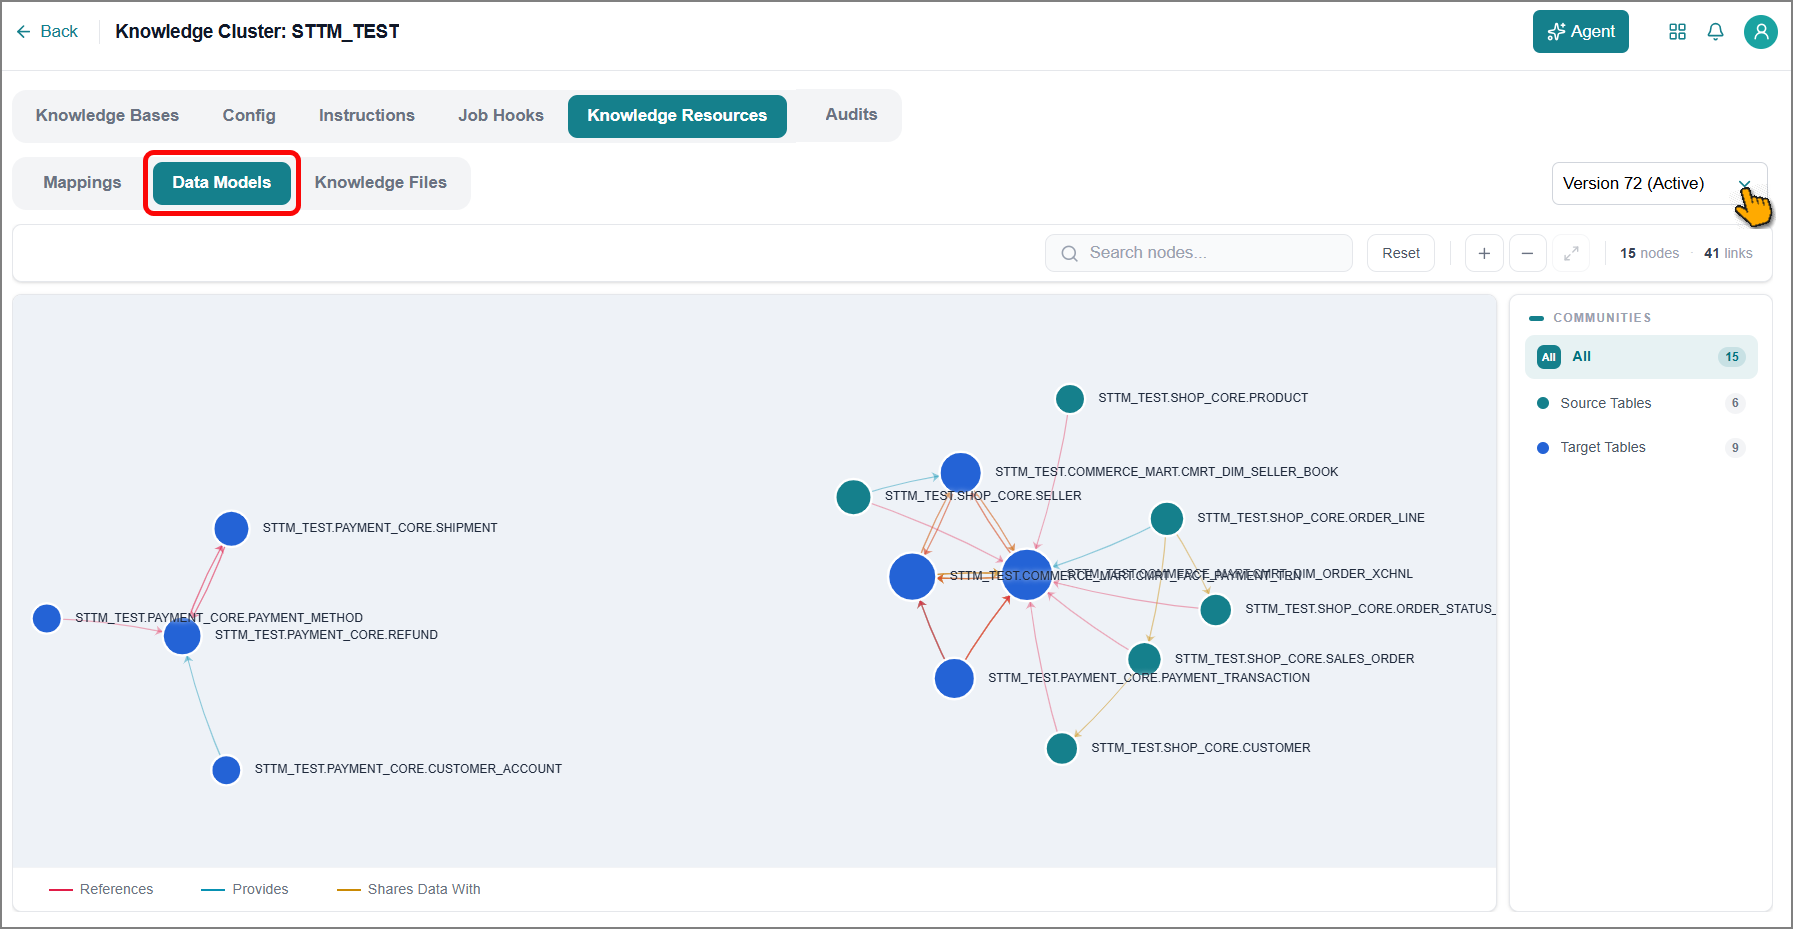Select the Data Models sub-tab
This screenshot has height=929, width=1793.
(222, 183)
